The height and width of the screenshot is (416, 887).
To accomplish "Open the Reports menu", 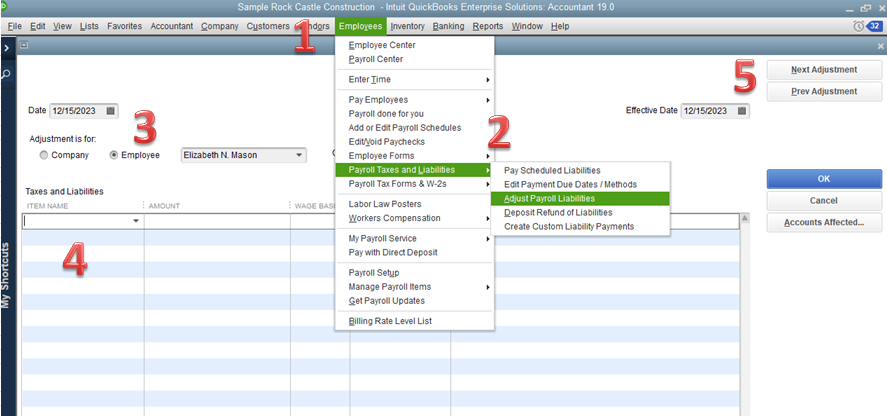I will point(488,26).
